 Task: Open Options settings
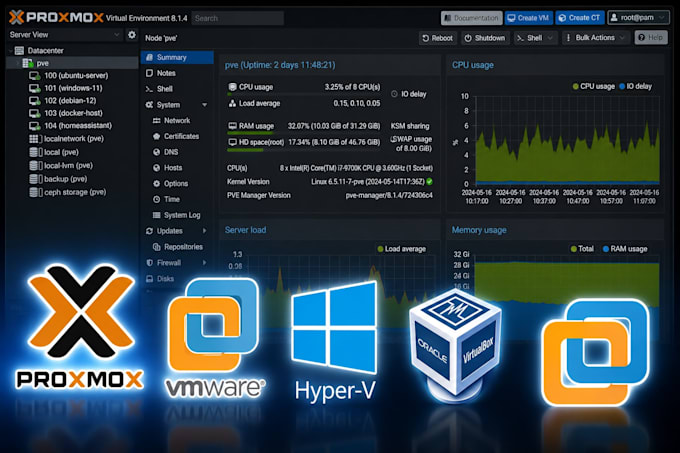170,184
